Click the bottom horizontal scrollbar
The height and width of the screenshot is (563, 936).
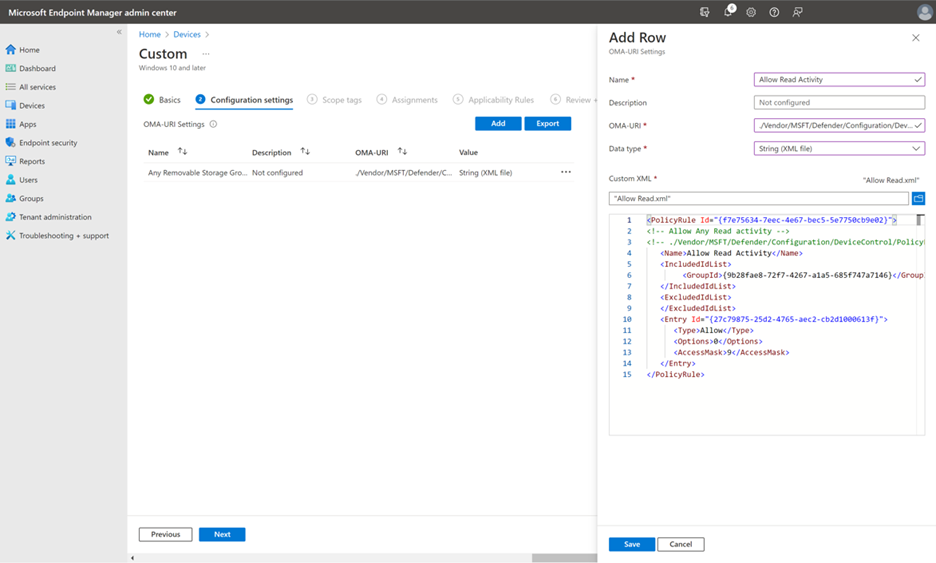pyautogui.click(x=564, y=558)
